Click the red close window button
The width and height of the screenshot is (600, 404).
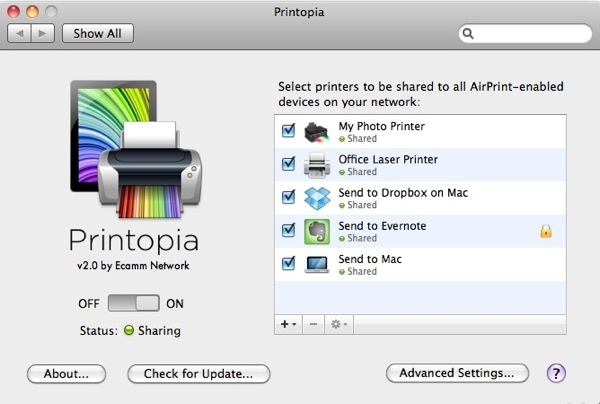13,11
